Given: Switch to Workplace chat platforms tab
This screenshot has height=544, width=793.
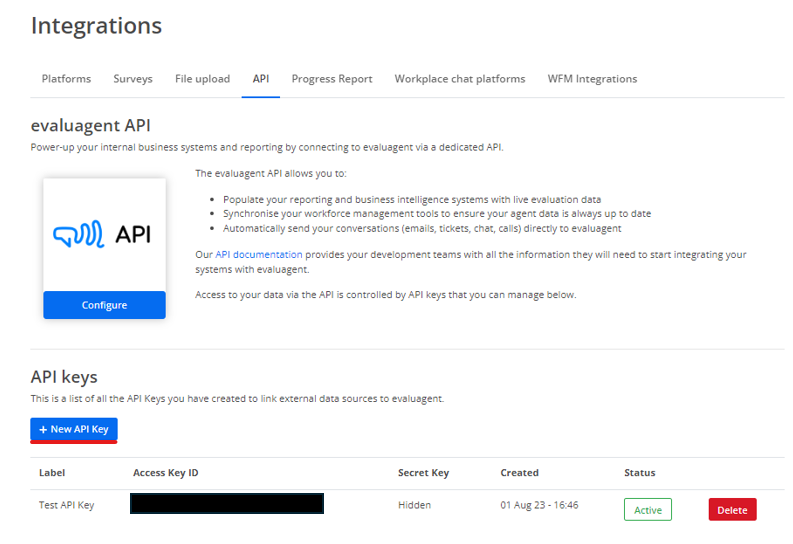Looking at the screenshot, I should [460, 79].
